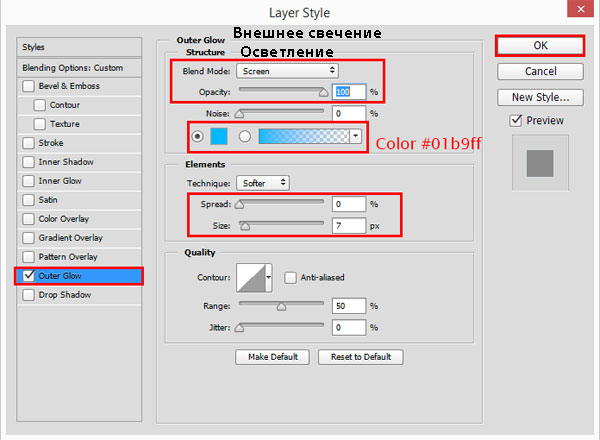Enable the Pattern Overlay checkbox
The width and height of the screenshot is (600, 440).
[x=28, y=257]
